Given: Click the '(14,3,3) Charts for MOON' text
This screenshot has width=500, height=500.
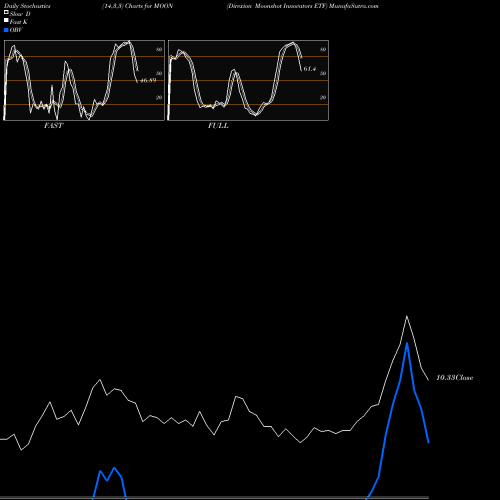Looking at the screenshot, I should [138, 6].
